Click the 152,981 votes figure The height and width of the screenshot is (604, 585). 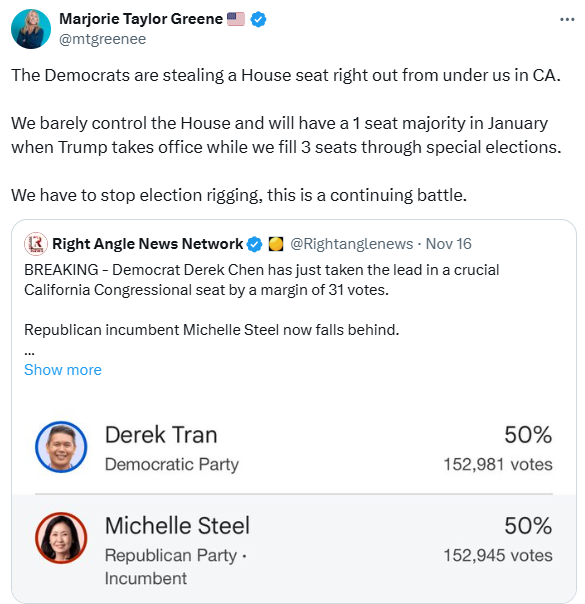[x=498, y=464]
